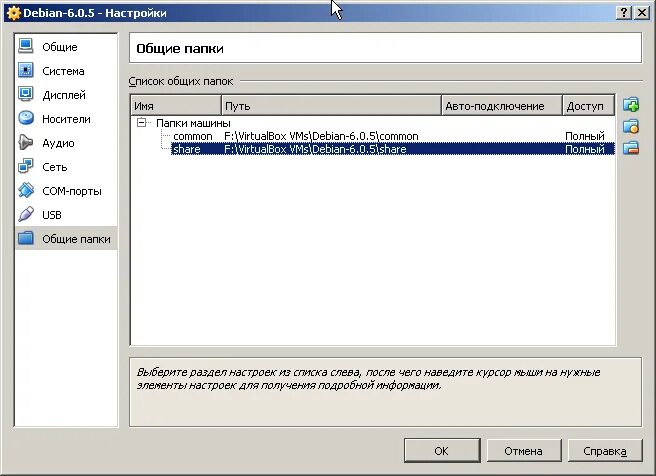Image resolution: width=656 pixels, height=476 pixels.
Task: Click the path F:\VirtualBox VMs\Debian-6.0.5\share
Action: click(315, 149)
